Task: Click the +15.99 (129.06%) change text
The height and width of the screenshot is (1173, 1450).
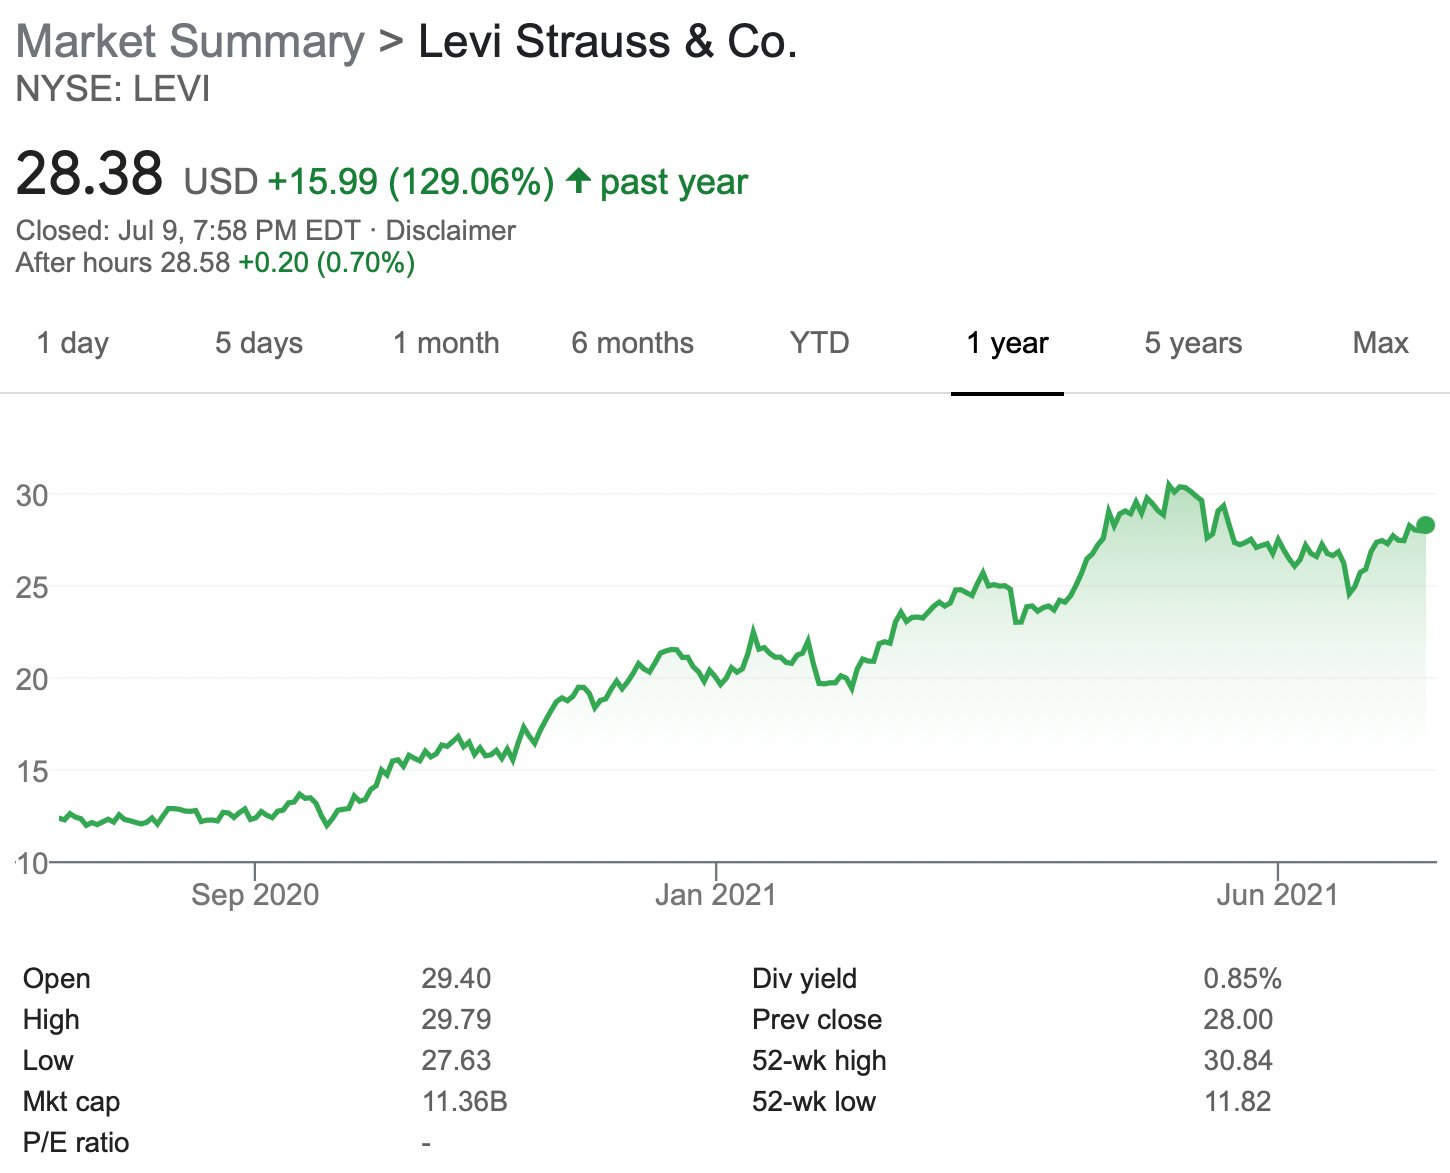Action: pos(411,182)
